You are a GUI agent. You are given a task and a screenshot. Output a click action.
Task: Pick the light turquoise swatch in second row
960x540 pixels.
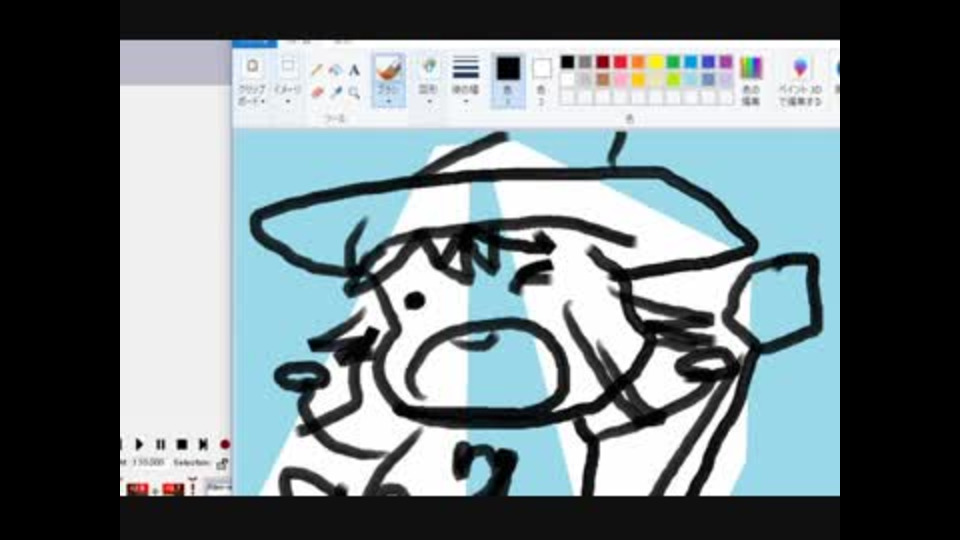click(691, 80)
